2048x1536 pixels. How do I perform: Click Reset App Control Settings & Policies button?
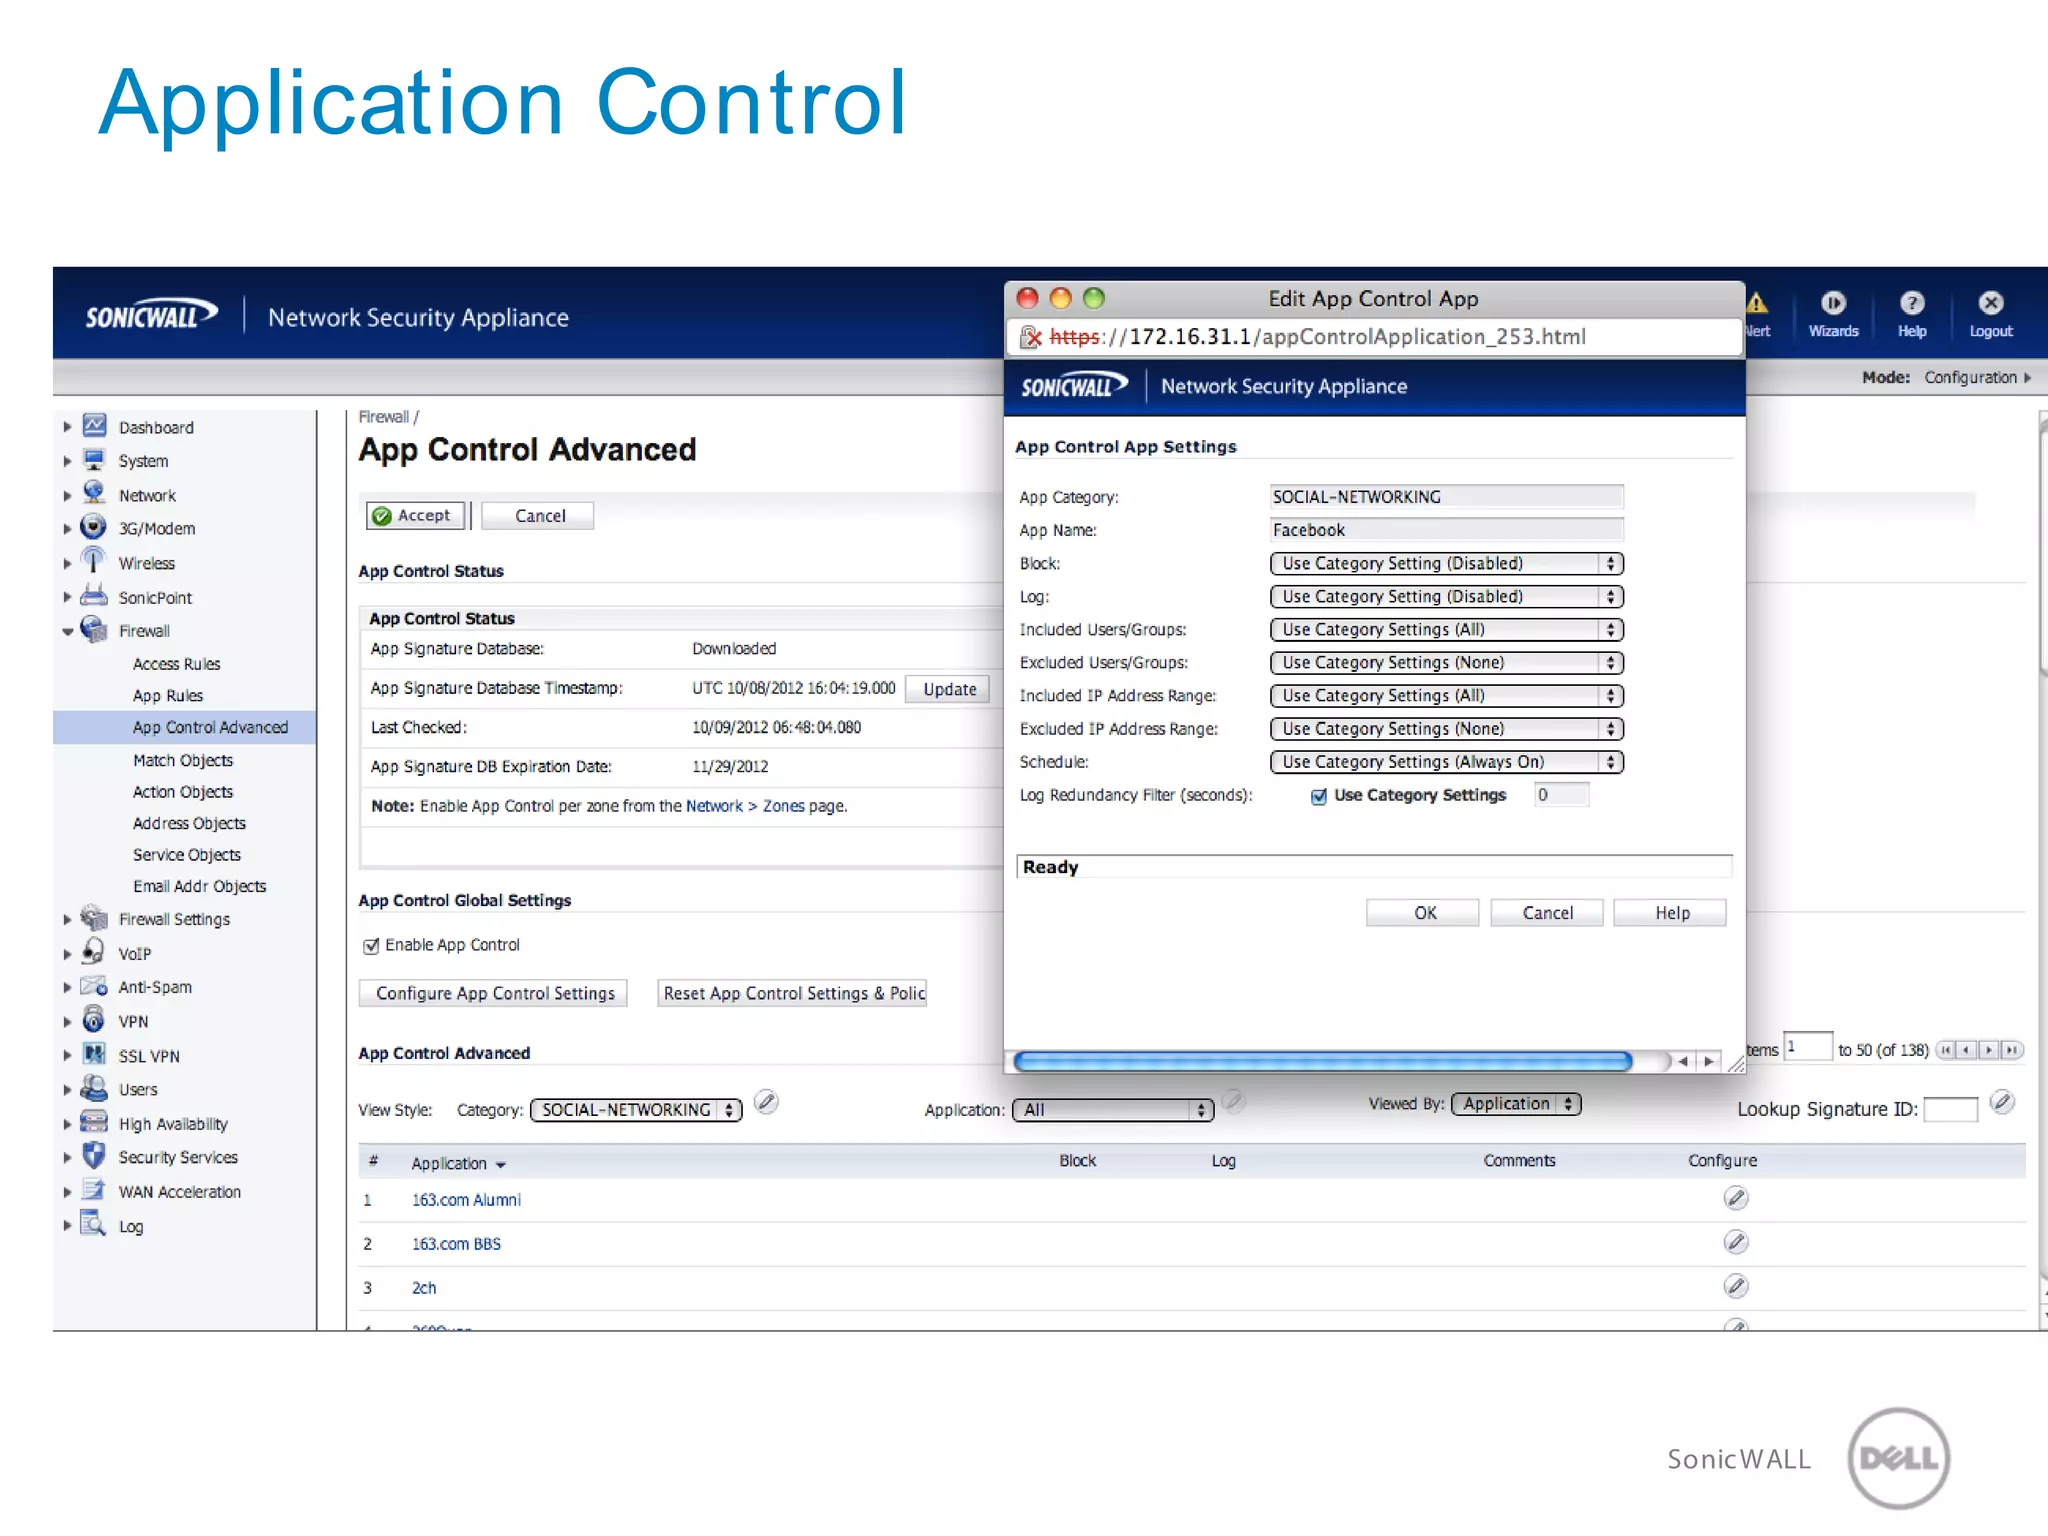pyautogui.click(x=793, y=993)
